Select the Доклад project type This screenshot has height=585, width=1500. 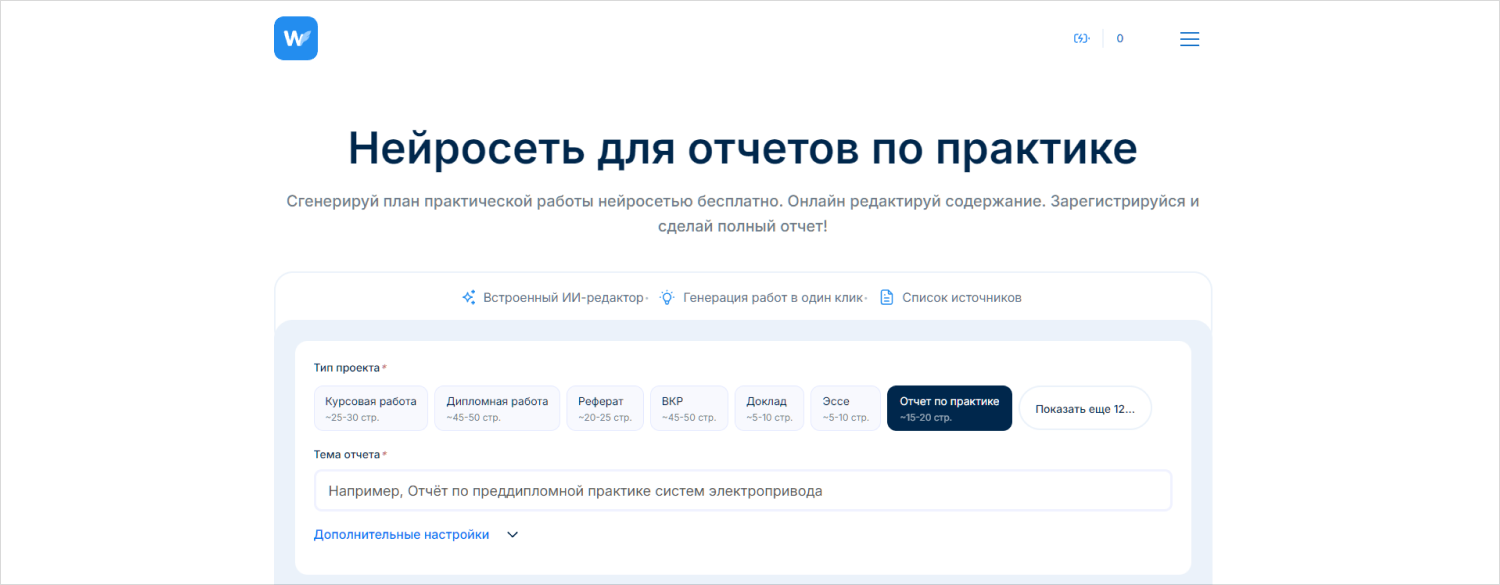tap(769, 408)
